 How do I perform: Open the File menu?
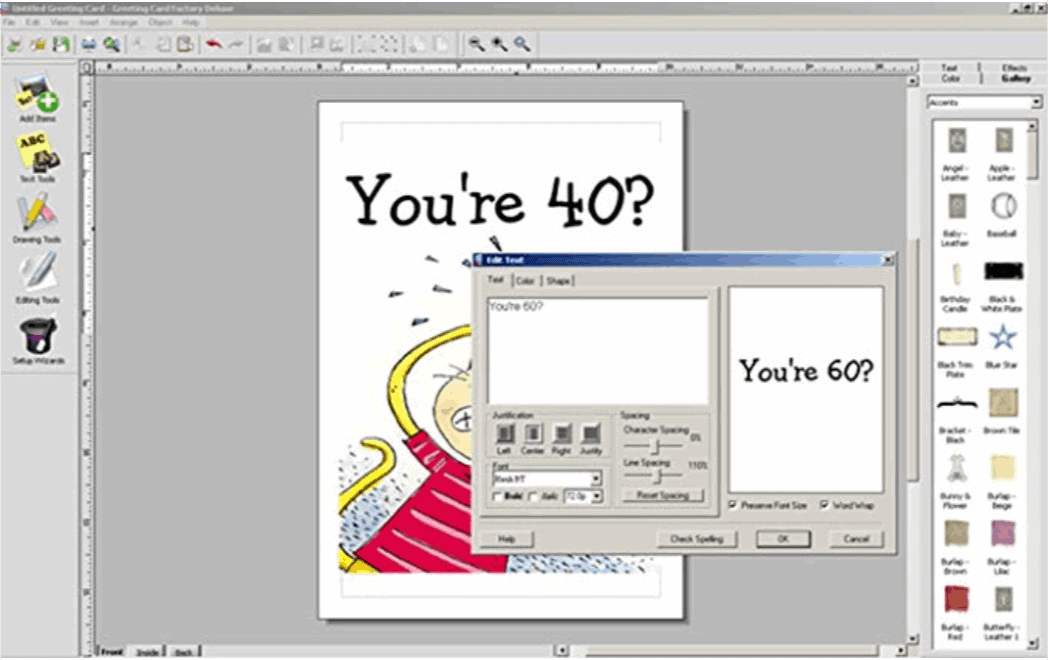point(9,23)
